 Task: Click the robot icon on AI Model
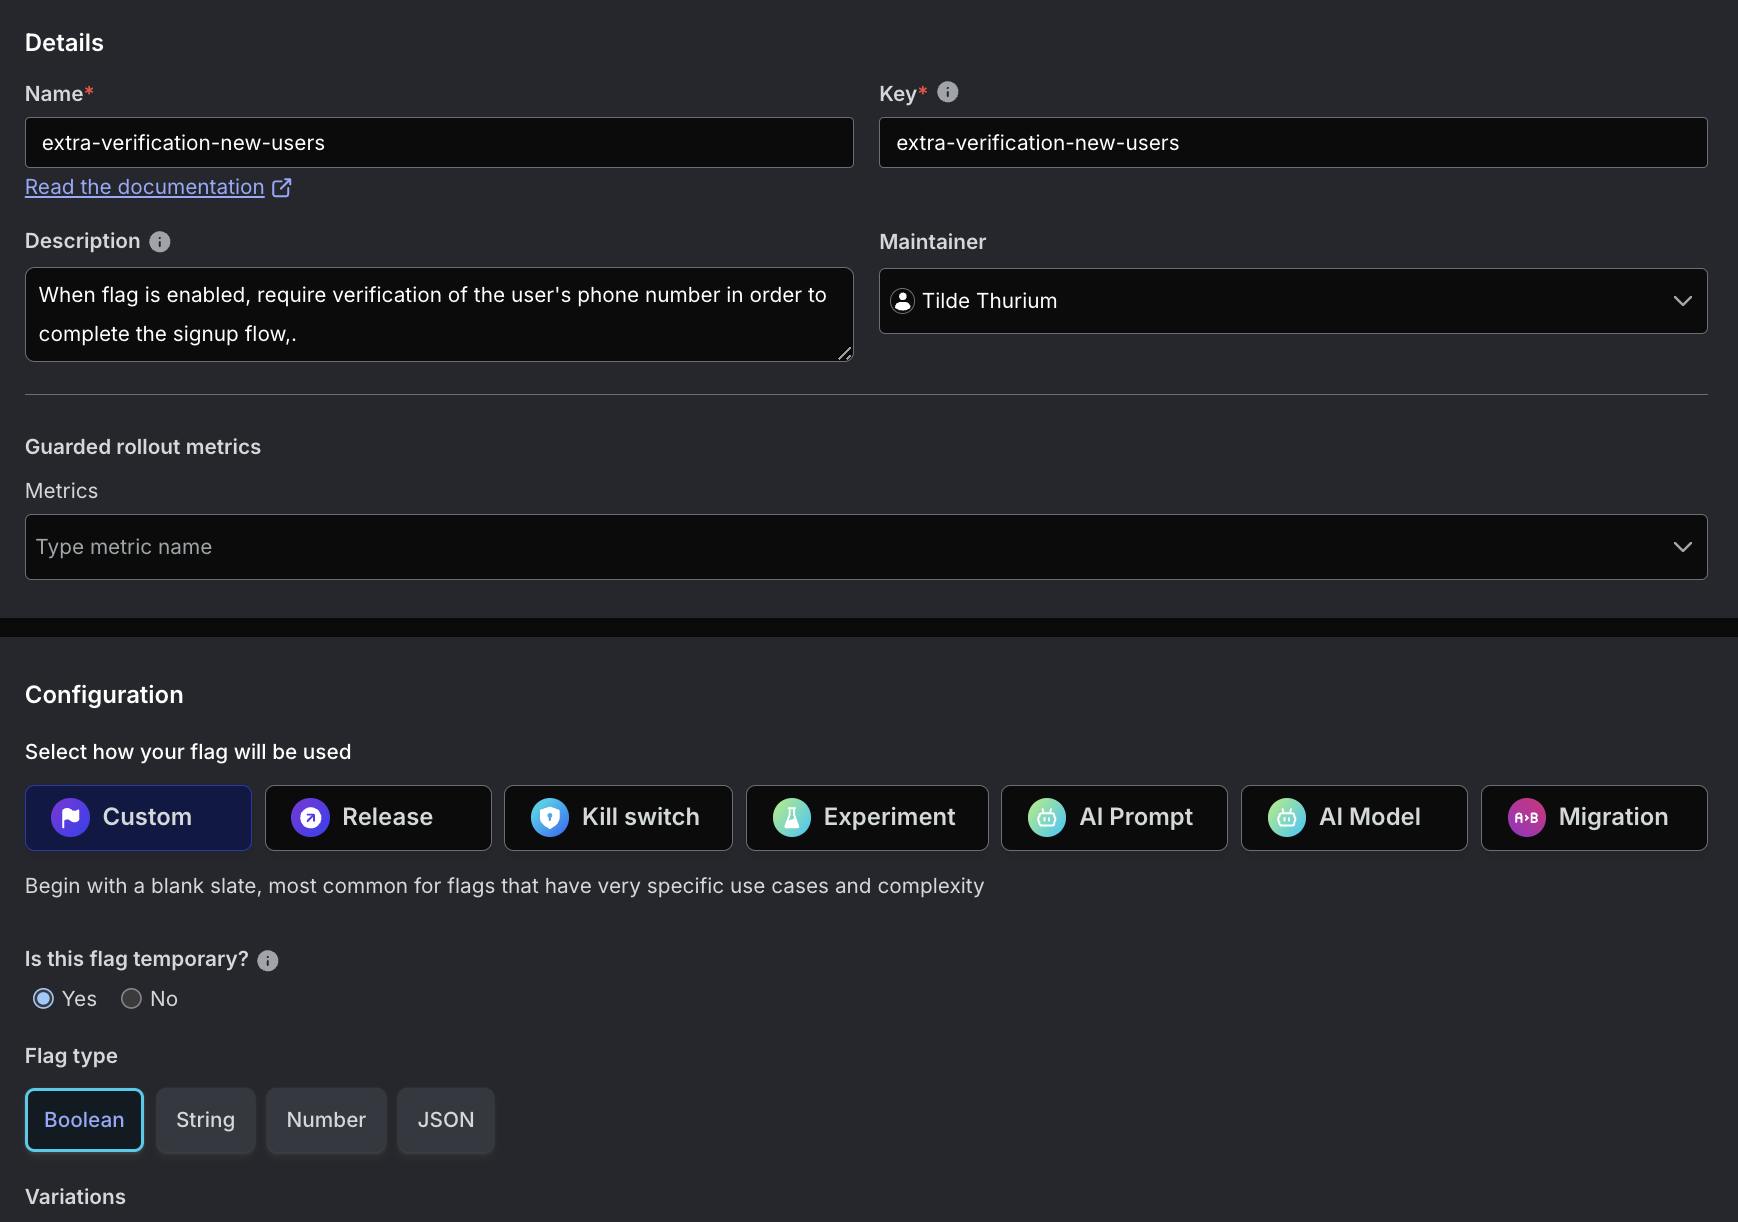click(1287, 818)
